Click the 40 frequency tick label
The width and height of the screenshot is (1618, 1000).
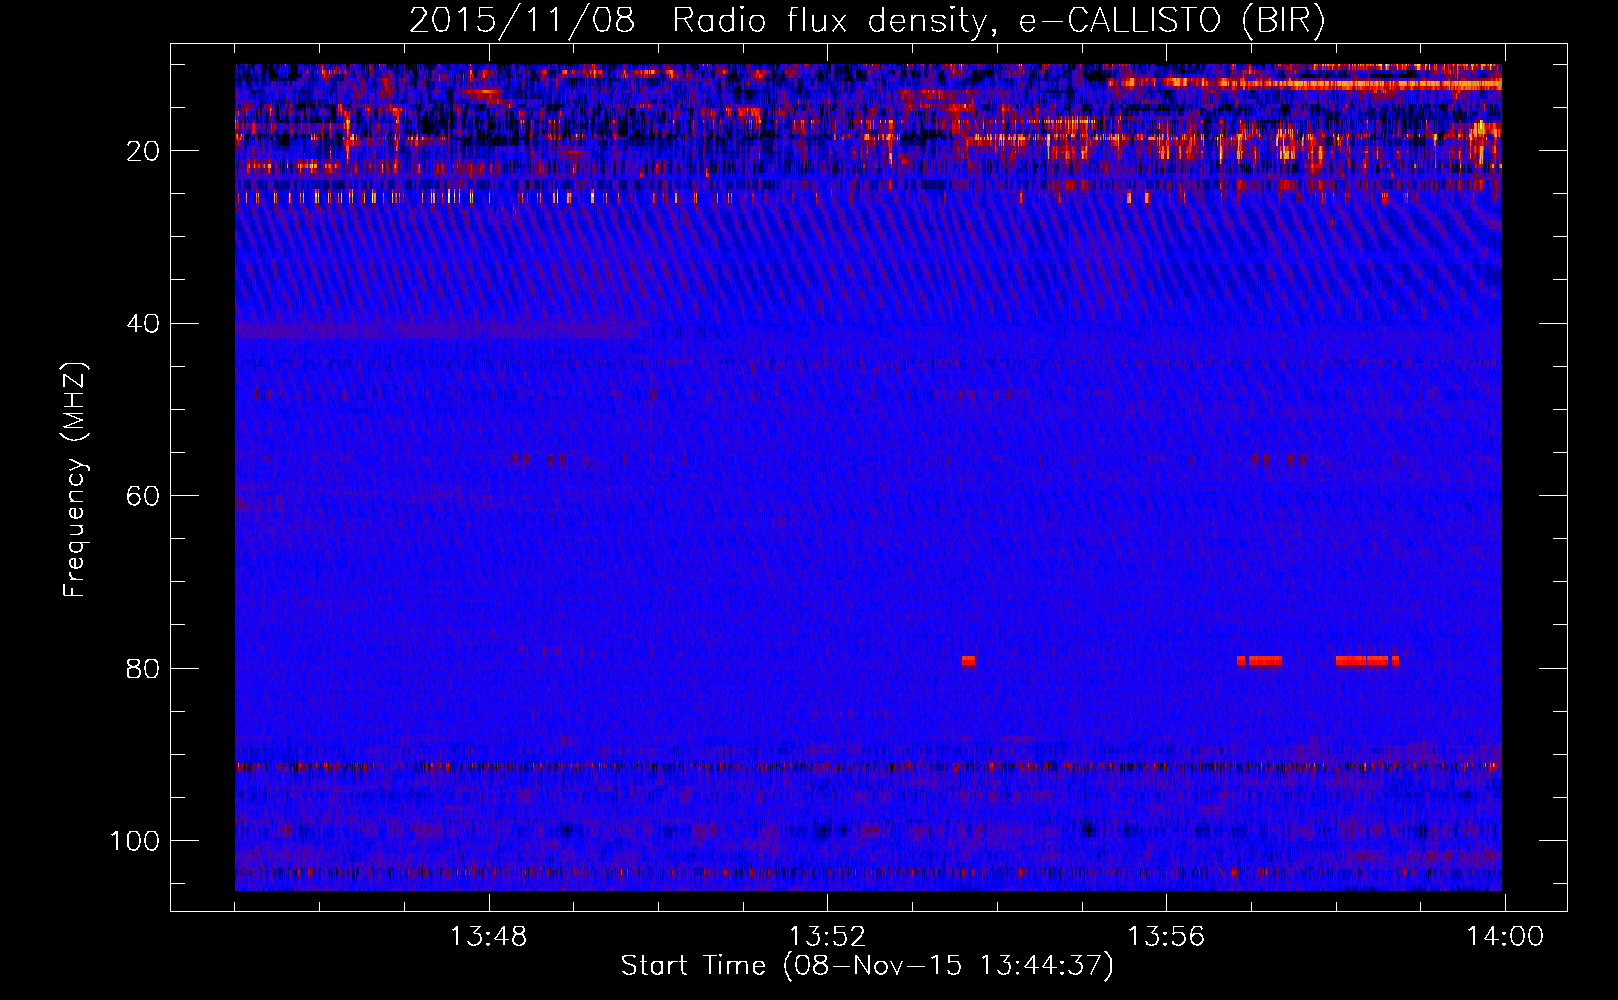click(x=143, y=324)
